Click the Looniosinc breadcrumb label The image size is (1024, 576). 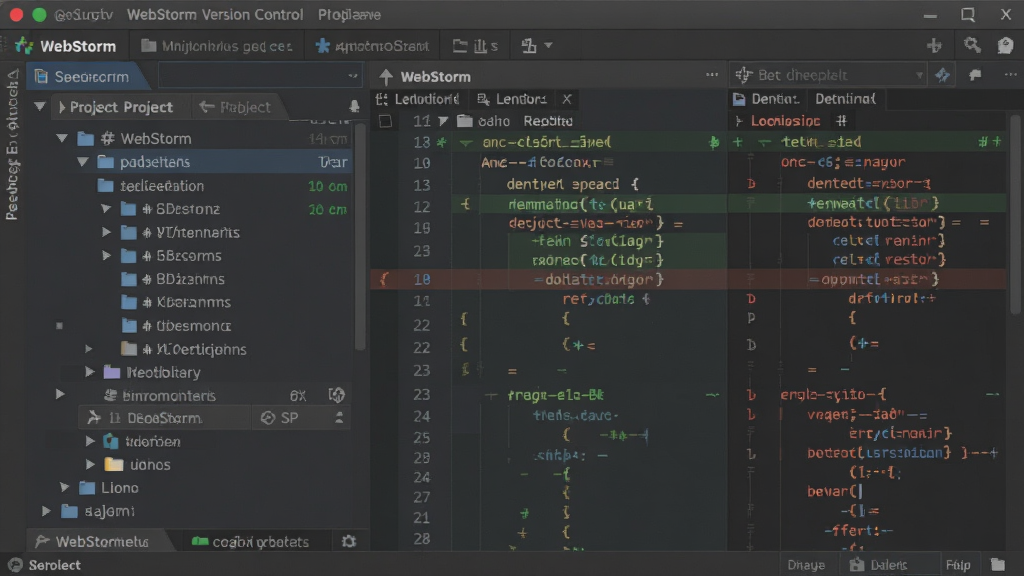point(786,121)
